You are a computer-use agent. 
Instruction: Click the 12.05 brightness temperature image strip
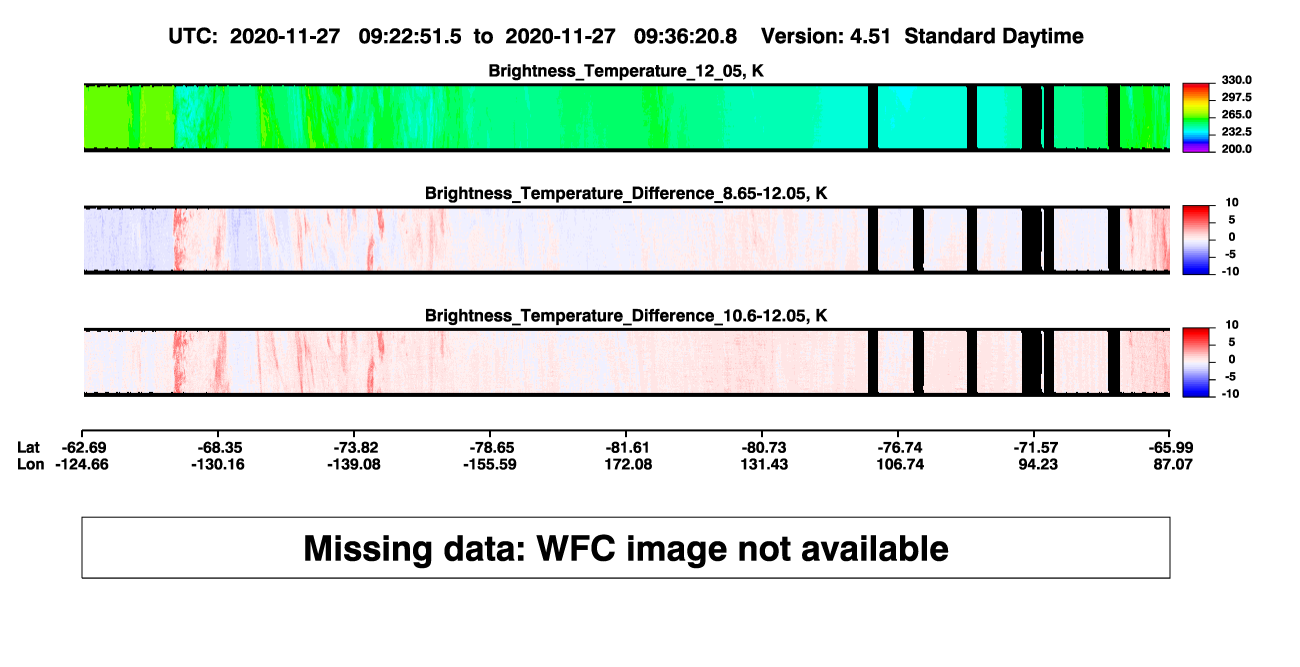click(626, 117)
